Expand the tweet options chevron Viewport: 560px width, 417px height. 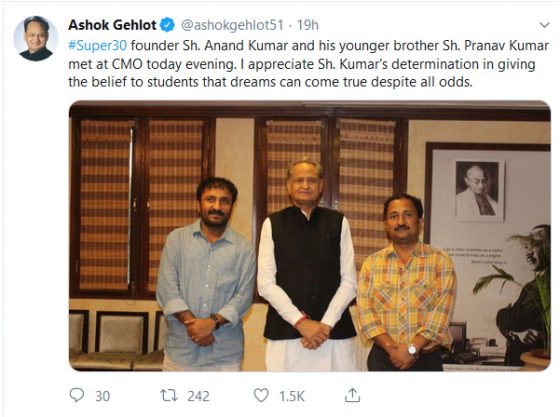point(544,25)
